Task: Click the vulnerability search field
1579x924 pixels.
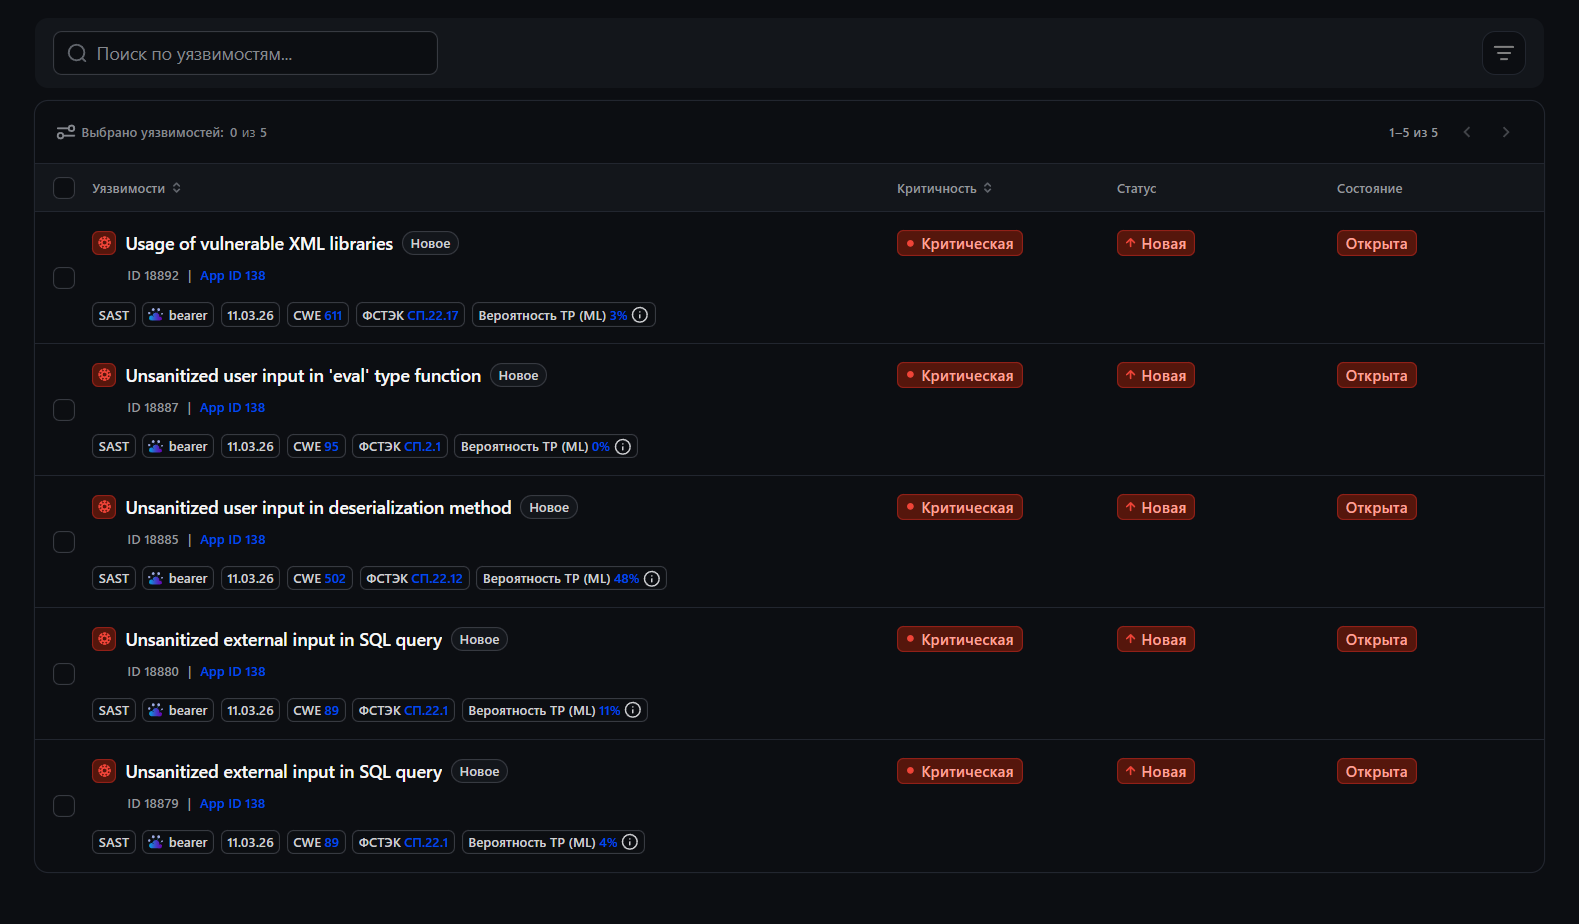Action: click(x=245, y=53)
